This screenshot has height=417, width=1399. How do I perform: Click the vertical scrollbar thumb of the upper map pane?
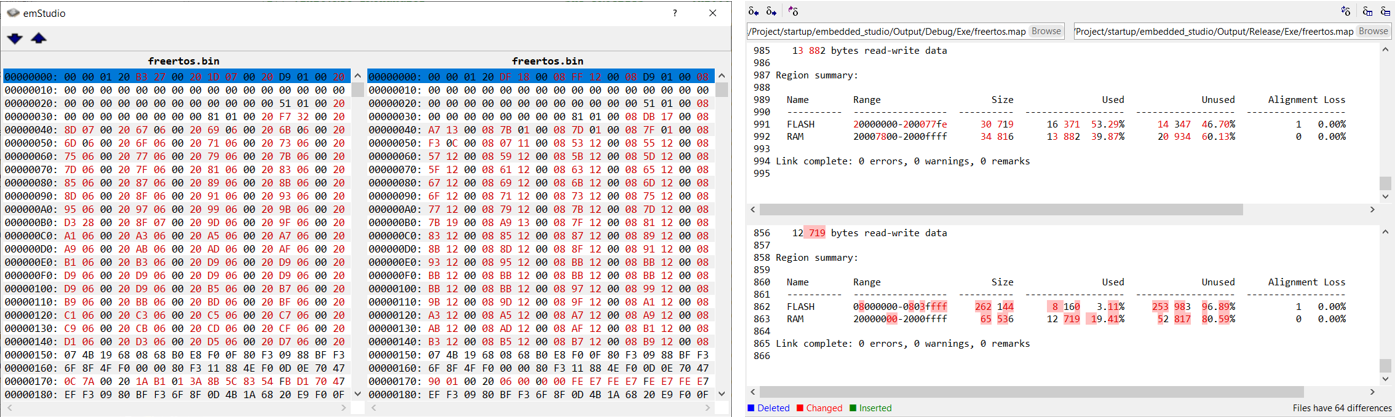click(1385, 183)
